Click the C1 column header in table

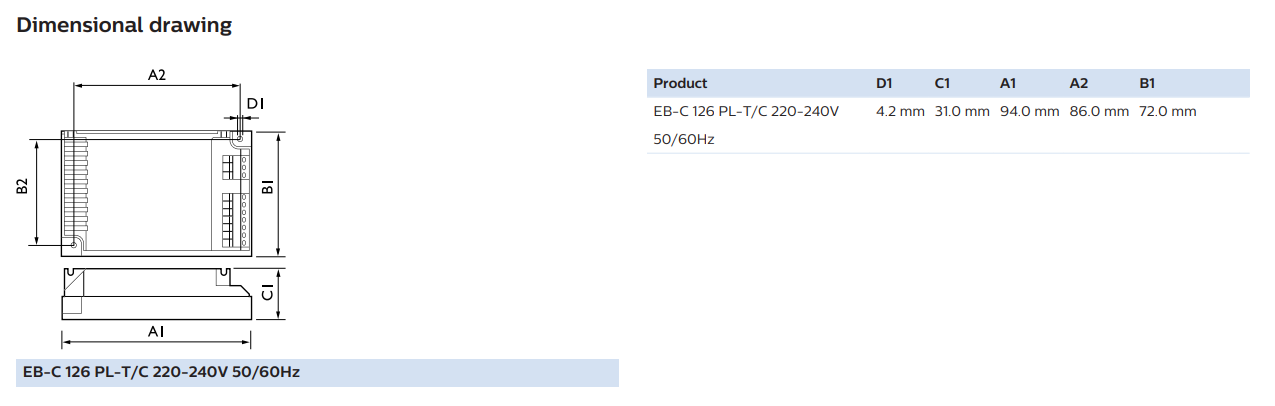click(942, 83)
